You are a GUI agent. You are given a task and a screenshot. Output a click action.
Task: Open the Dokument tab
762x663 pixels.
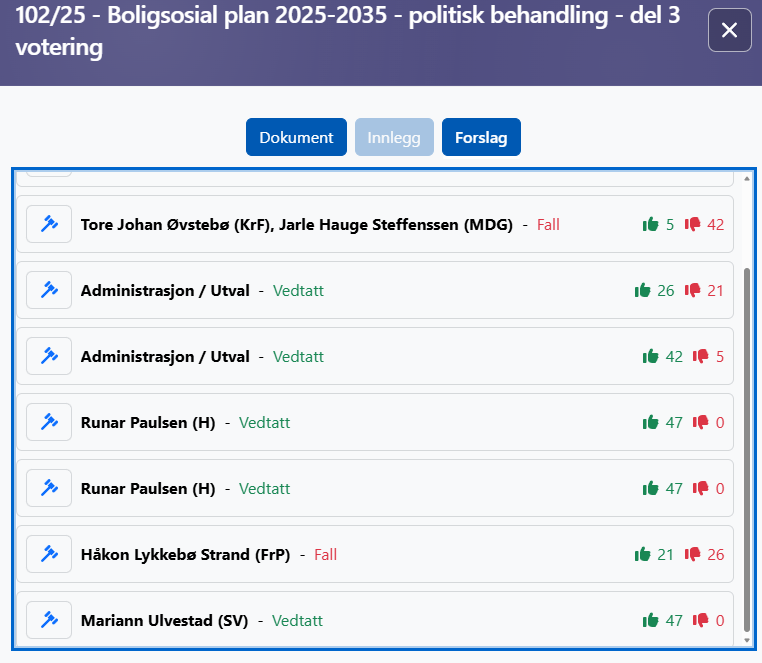click(296, 137)
